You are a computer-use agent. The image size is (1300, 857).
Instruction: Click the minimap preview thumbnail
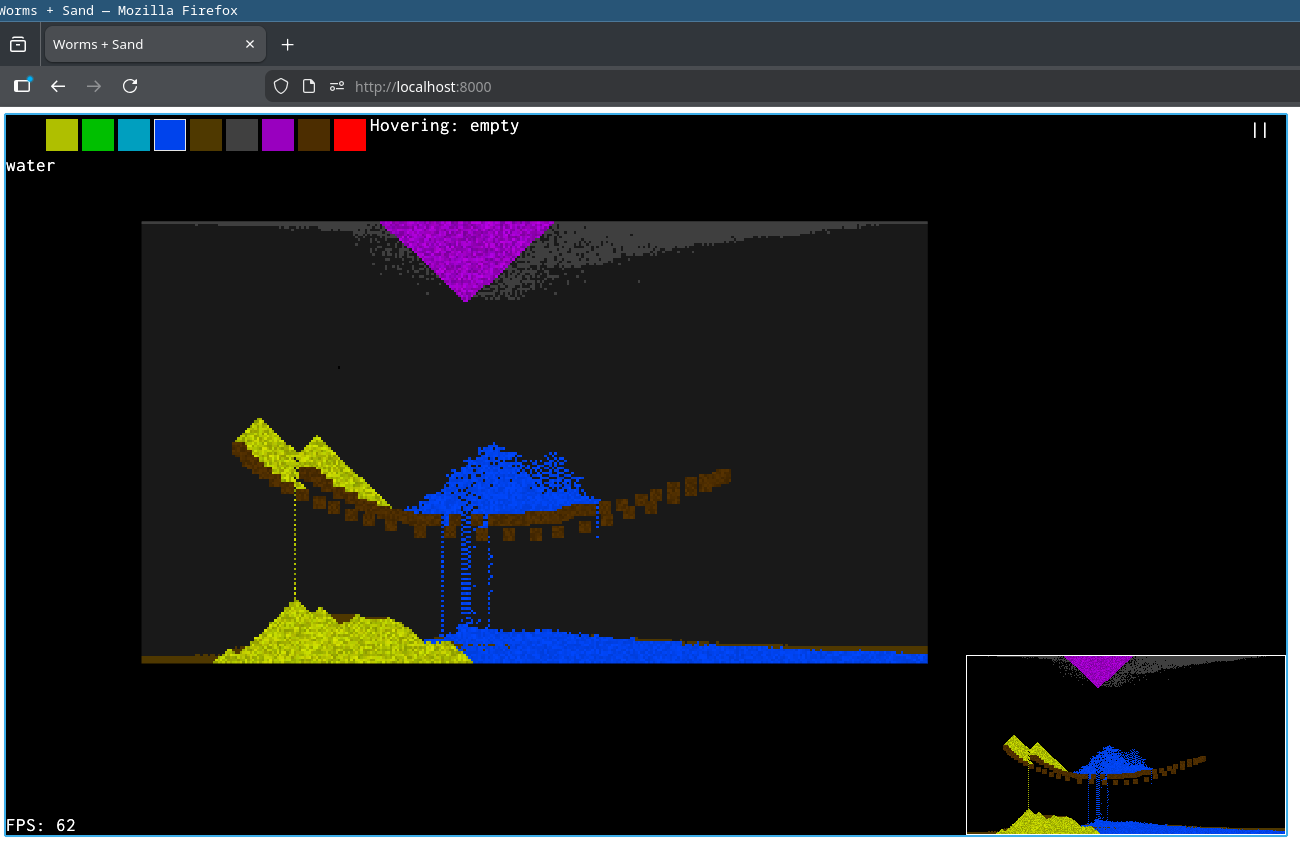pos(1125,744)
